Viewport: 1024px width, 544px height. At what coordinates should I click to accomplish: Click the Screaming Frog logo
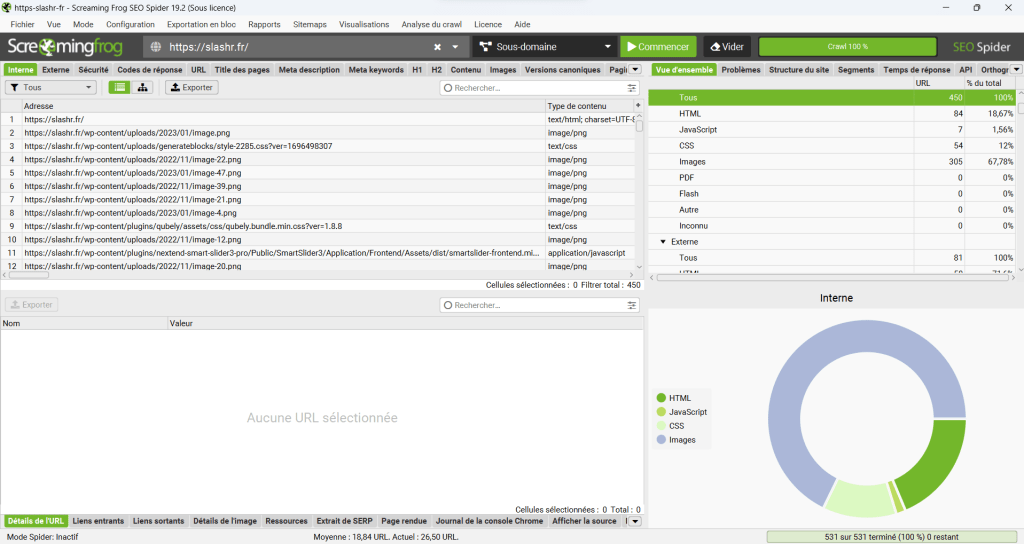68,47
